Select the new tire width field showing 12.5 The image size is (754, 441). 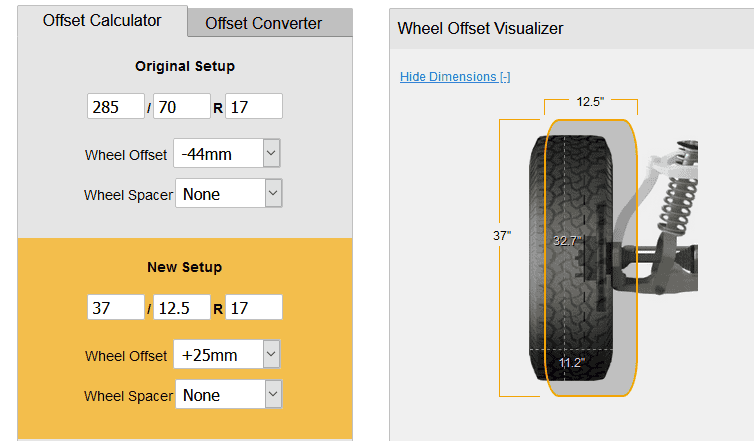click(x=182, y=307)
